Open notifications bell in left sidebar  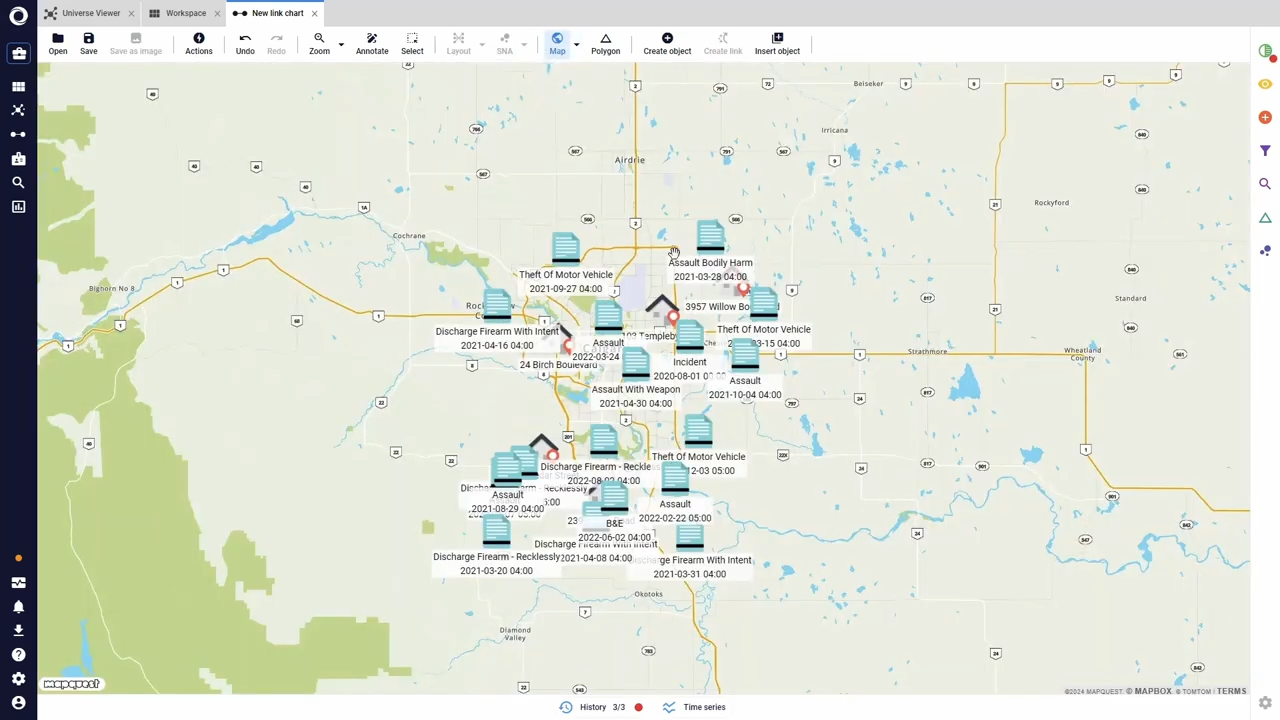click(18, 606)
